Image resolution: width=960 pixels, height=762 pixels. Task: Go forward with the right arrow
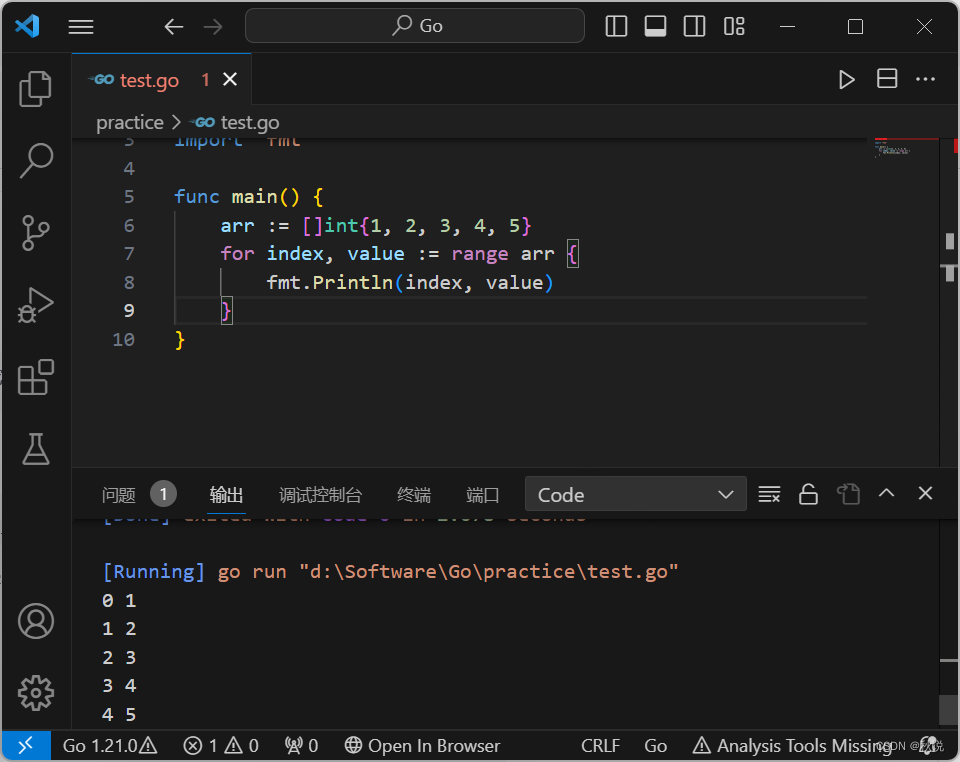(213, 27)
